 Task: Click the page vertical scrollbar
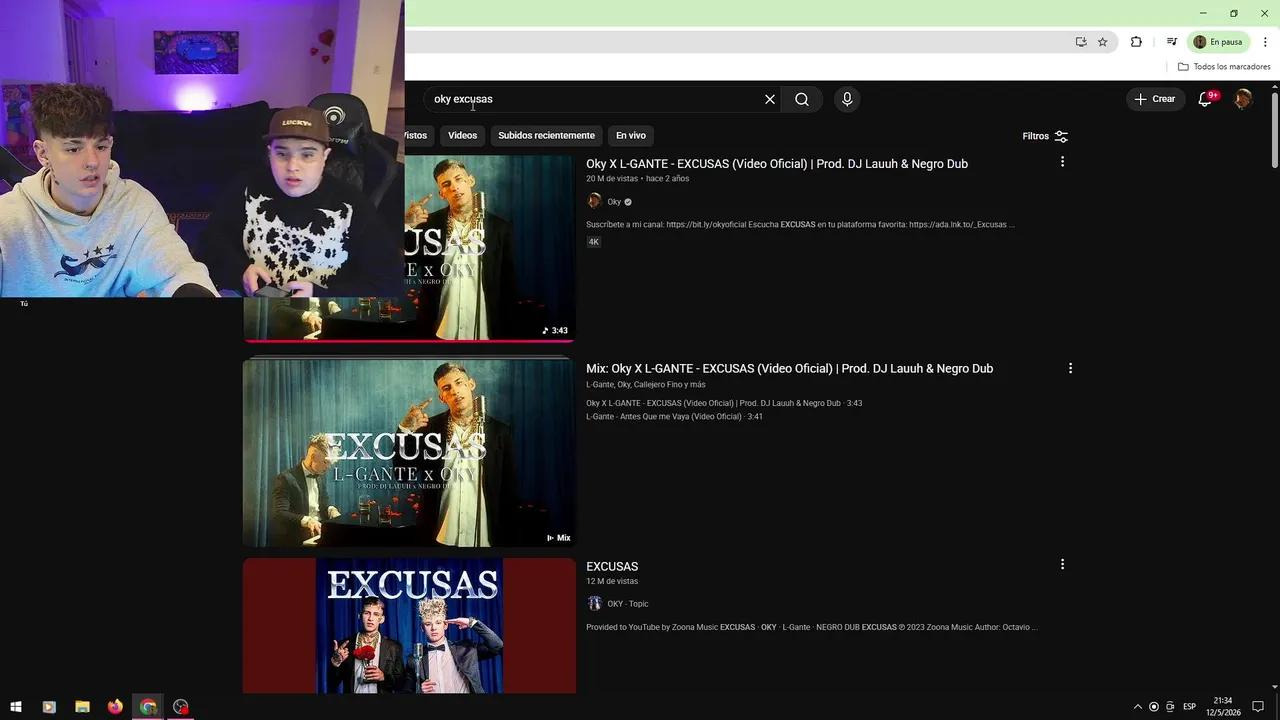1275,130
